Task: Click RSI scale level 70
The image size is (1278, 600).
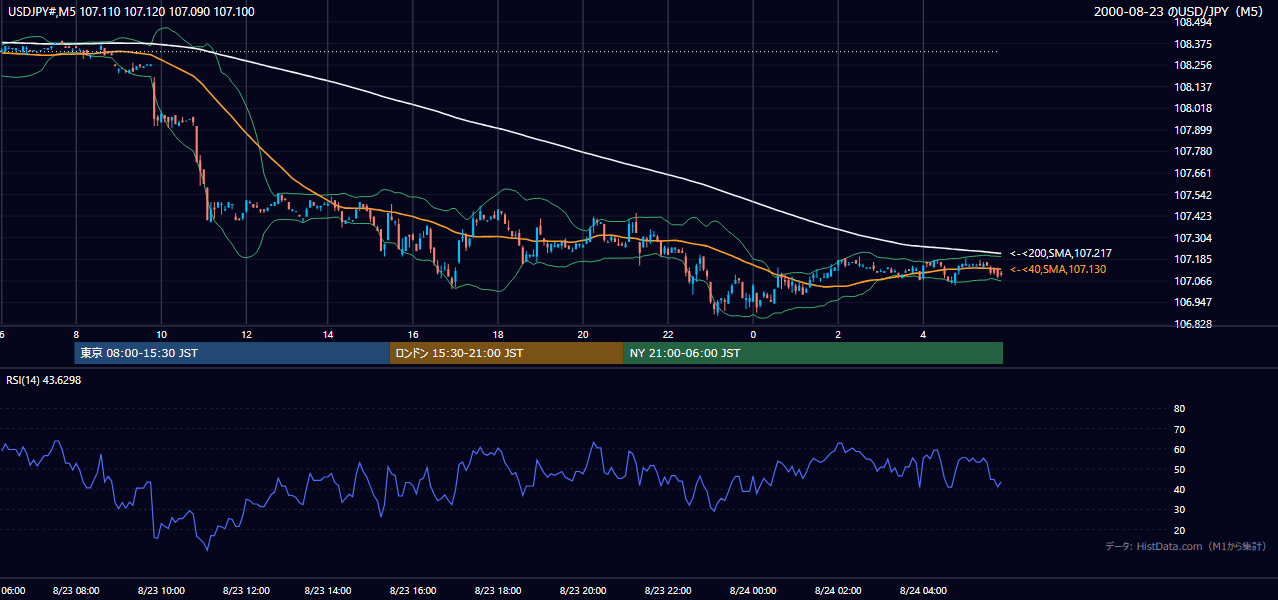Action: pos(1179,429)
